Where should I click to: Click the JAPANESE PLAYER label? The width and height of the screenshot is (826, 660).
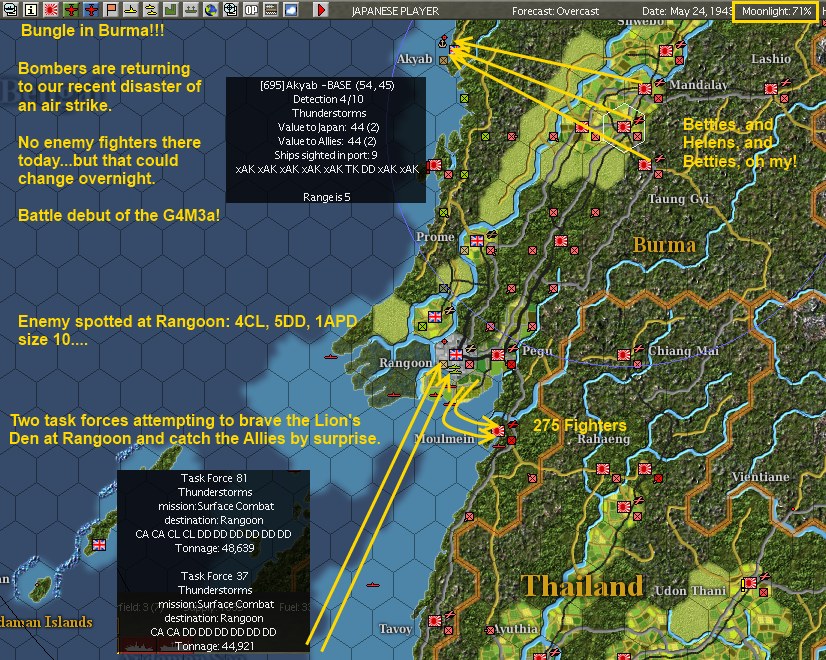tap(395, 11)
